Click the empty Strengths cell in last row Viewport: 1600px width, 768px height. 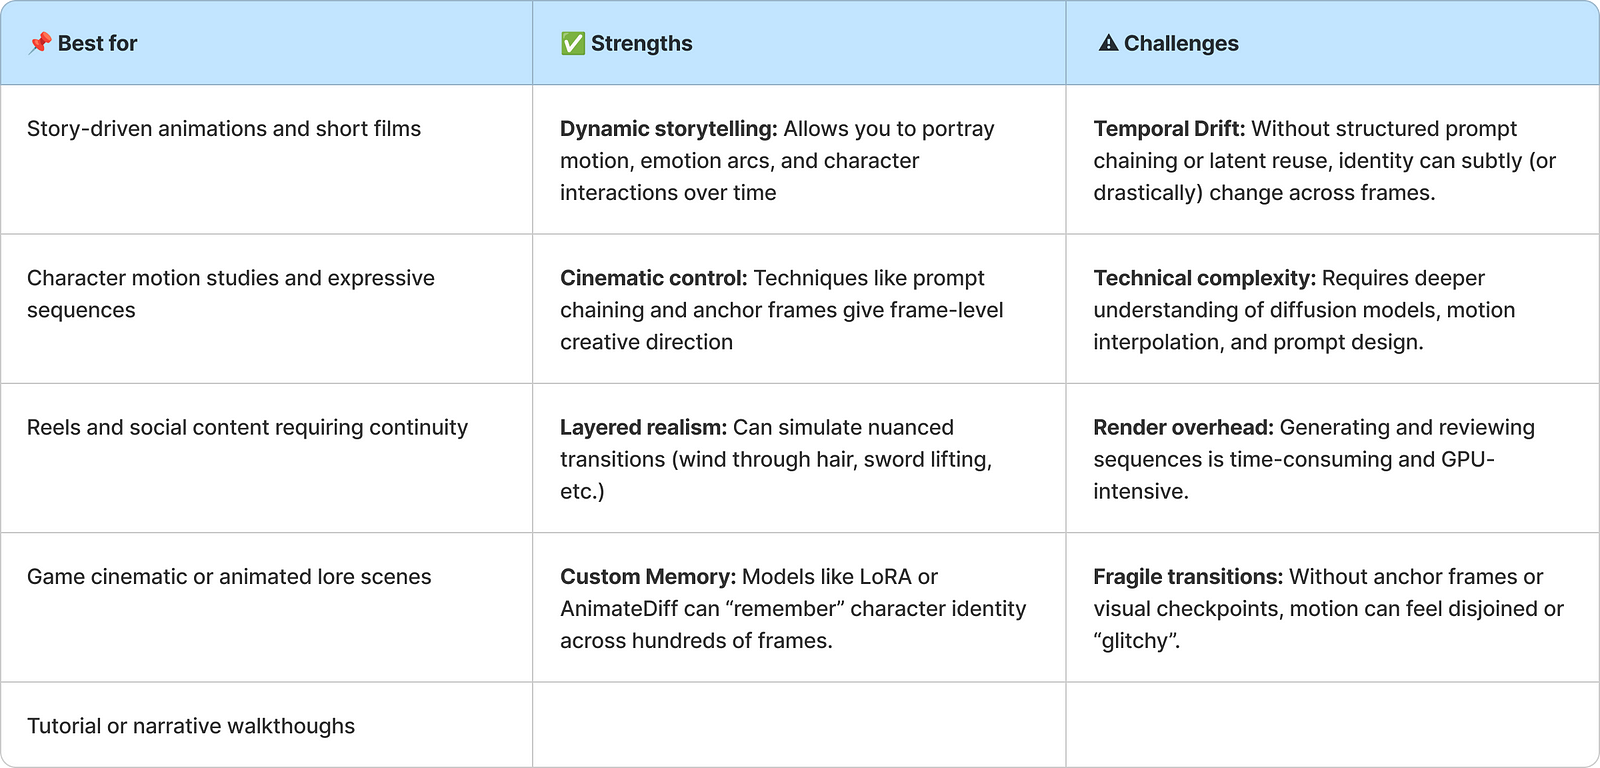pyautogui.click(x=799, y=725)
